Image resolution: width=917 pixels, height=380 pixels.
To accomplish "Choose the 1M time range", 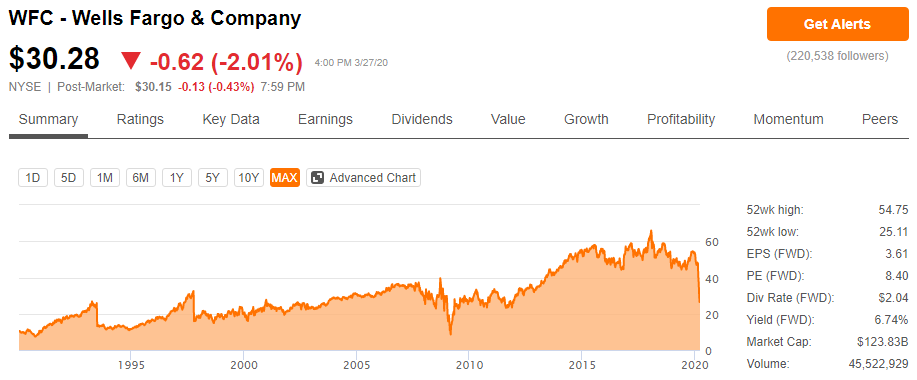I will tap(105, 178).
